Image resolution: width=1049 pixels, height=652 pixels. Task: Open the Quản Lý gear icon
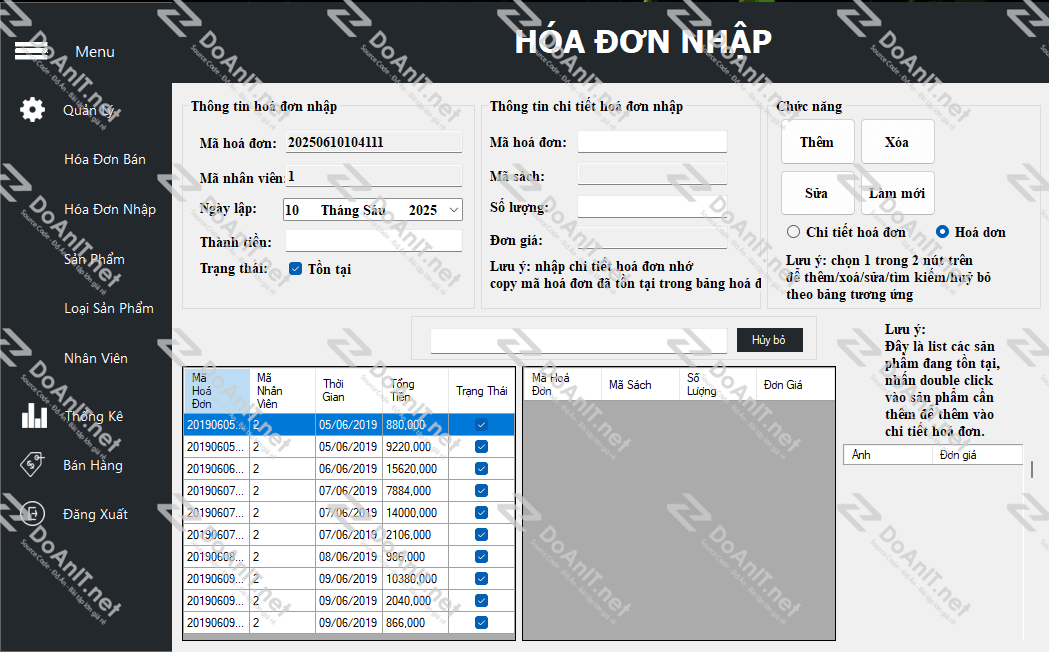(33, 110)
